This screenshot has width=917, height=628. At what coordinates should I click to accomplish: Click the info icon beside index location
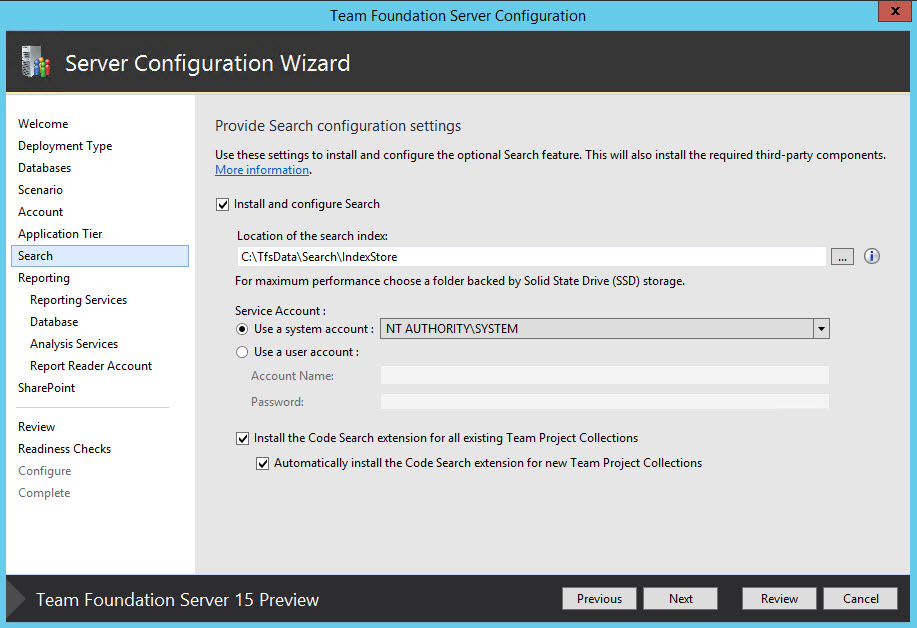click(x=871, y=256)
